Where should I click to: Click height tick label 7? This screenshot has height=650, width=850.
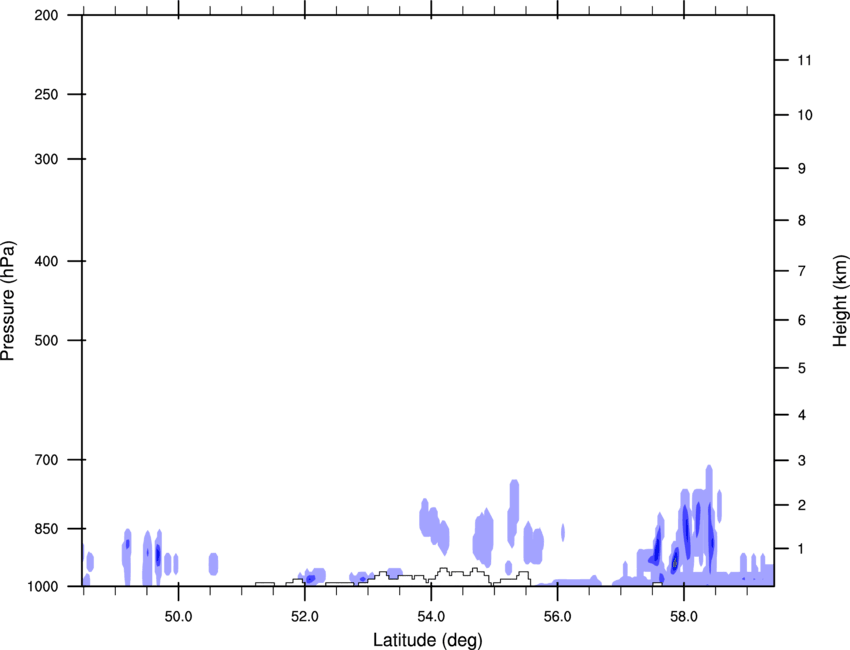(x=802, y=271)
